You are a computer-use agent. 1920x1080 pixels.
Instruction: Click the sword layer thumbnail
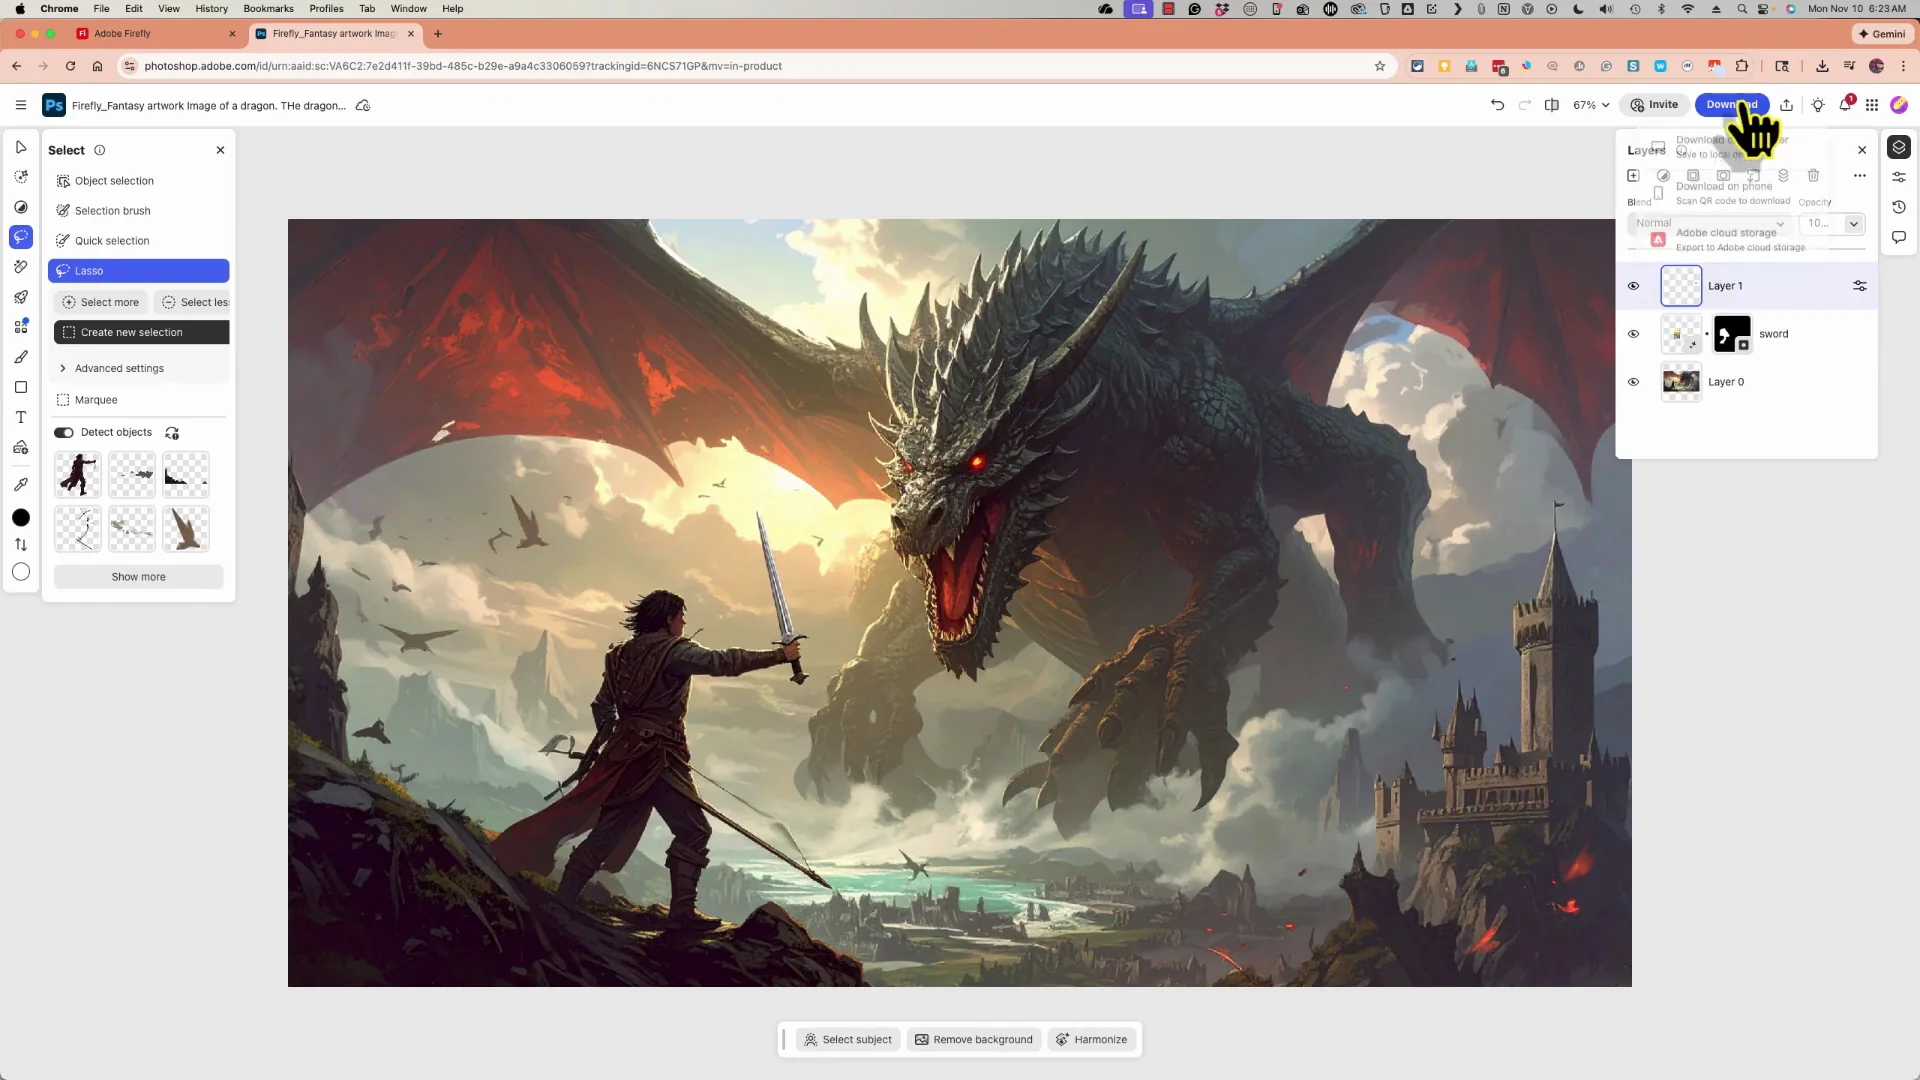[x=1680, y=333]
